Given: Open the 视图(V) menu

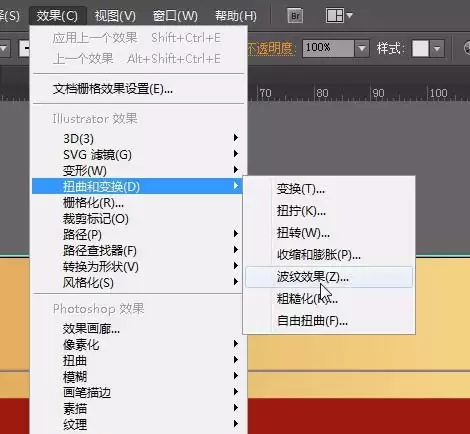Looking at the screenshot, I should coord(115,16).
